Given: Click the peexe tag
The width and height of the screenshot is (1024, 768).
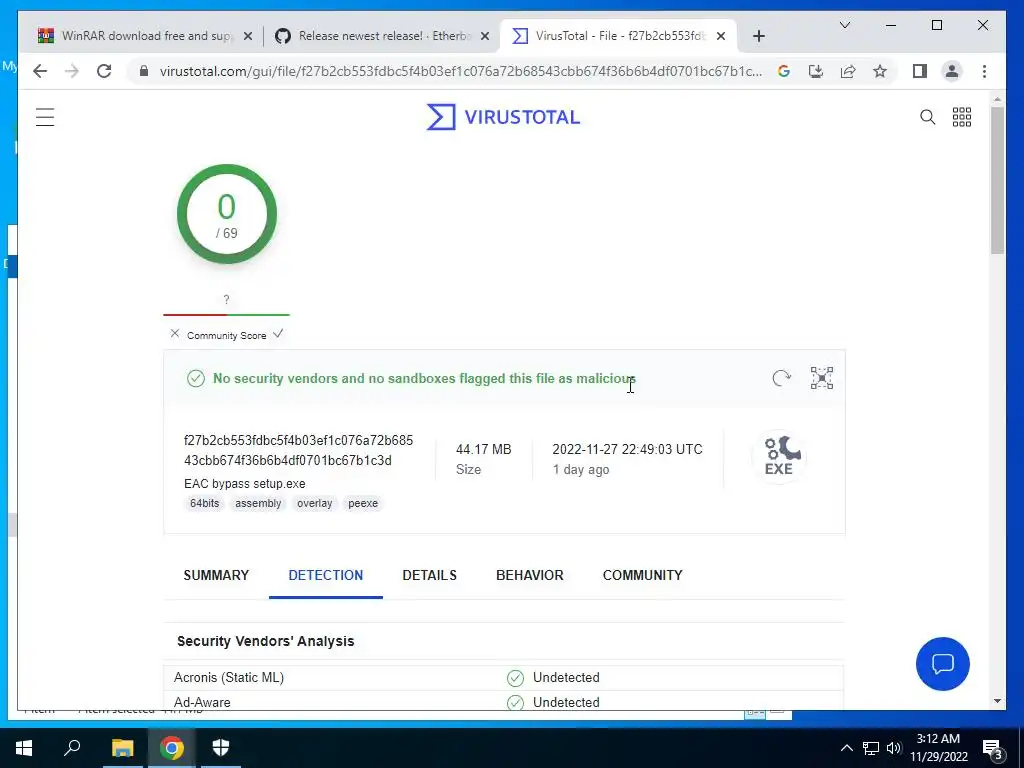Looking at the screenshot, I should pos(363,504).
